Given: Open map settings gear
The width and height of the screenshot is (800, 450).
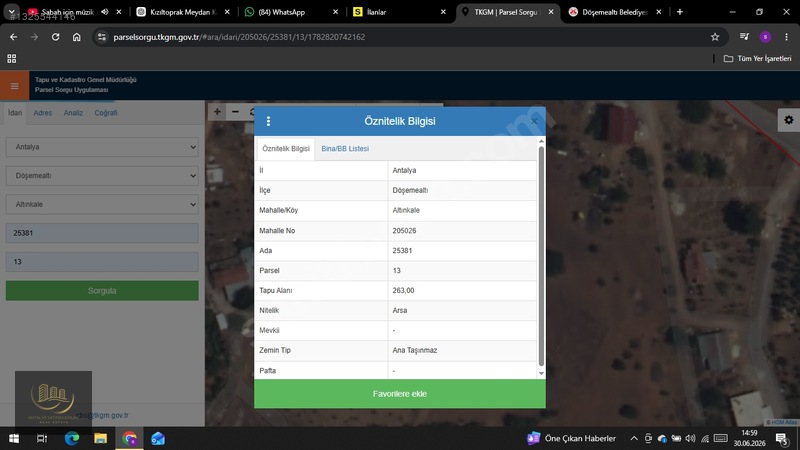Looking at the screenshot, I should click(789, 120).
